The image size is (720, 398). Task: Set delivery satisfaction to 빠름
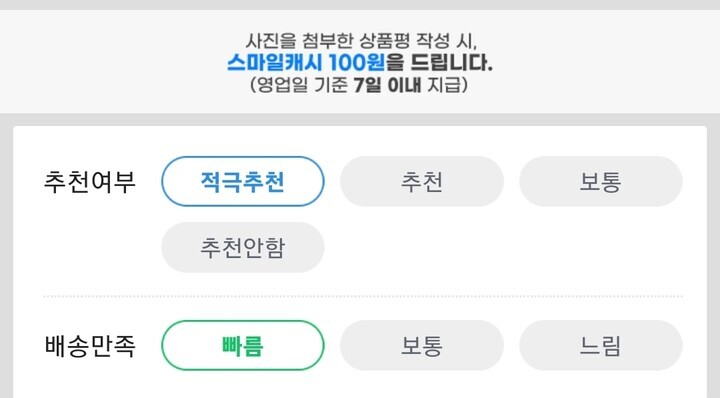[x=242, y=345]
